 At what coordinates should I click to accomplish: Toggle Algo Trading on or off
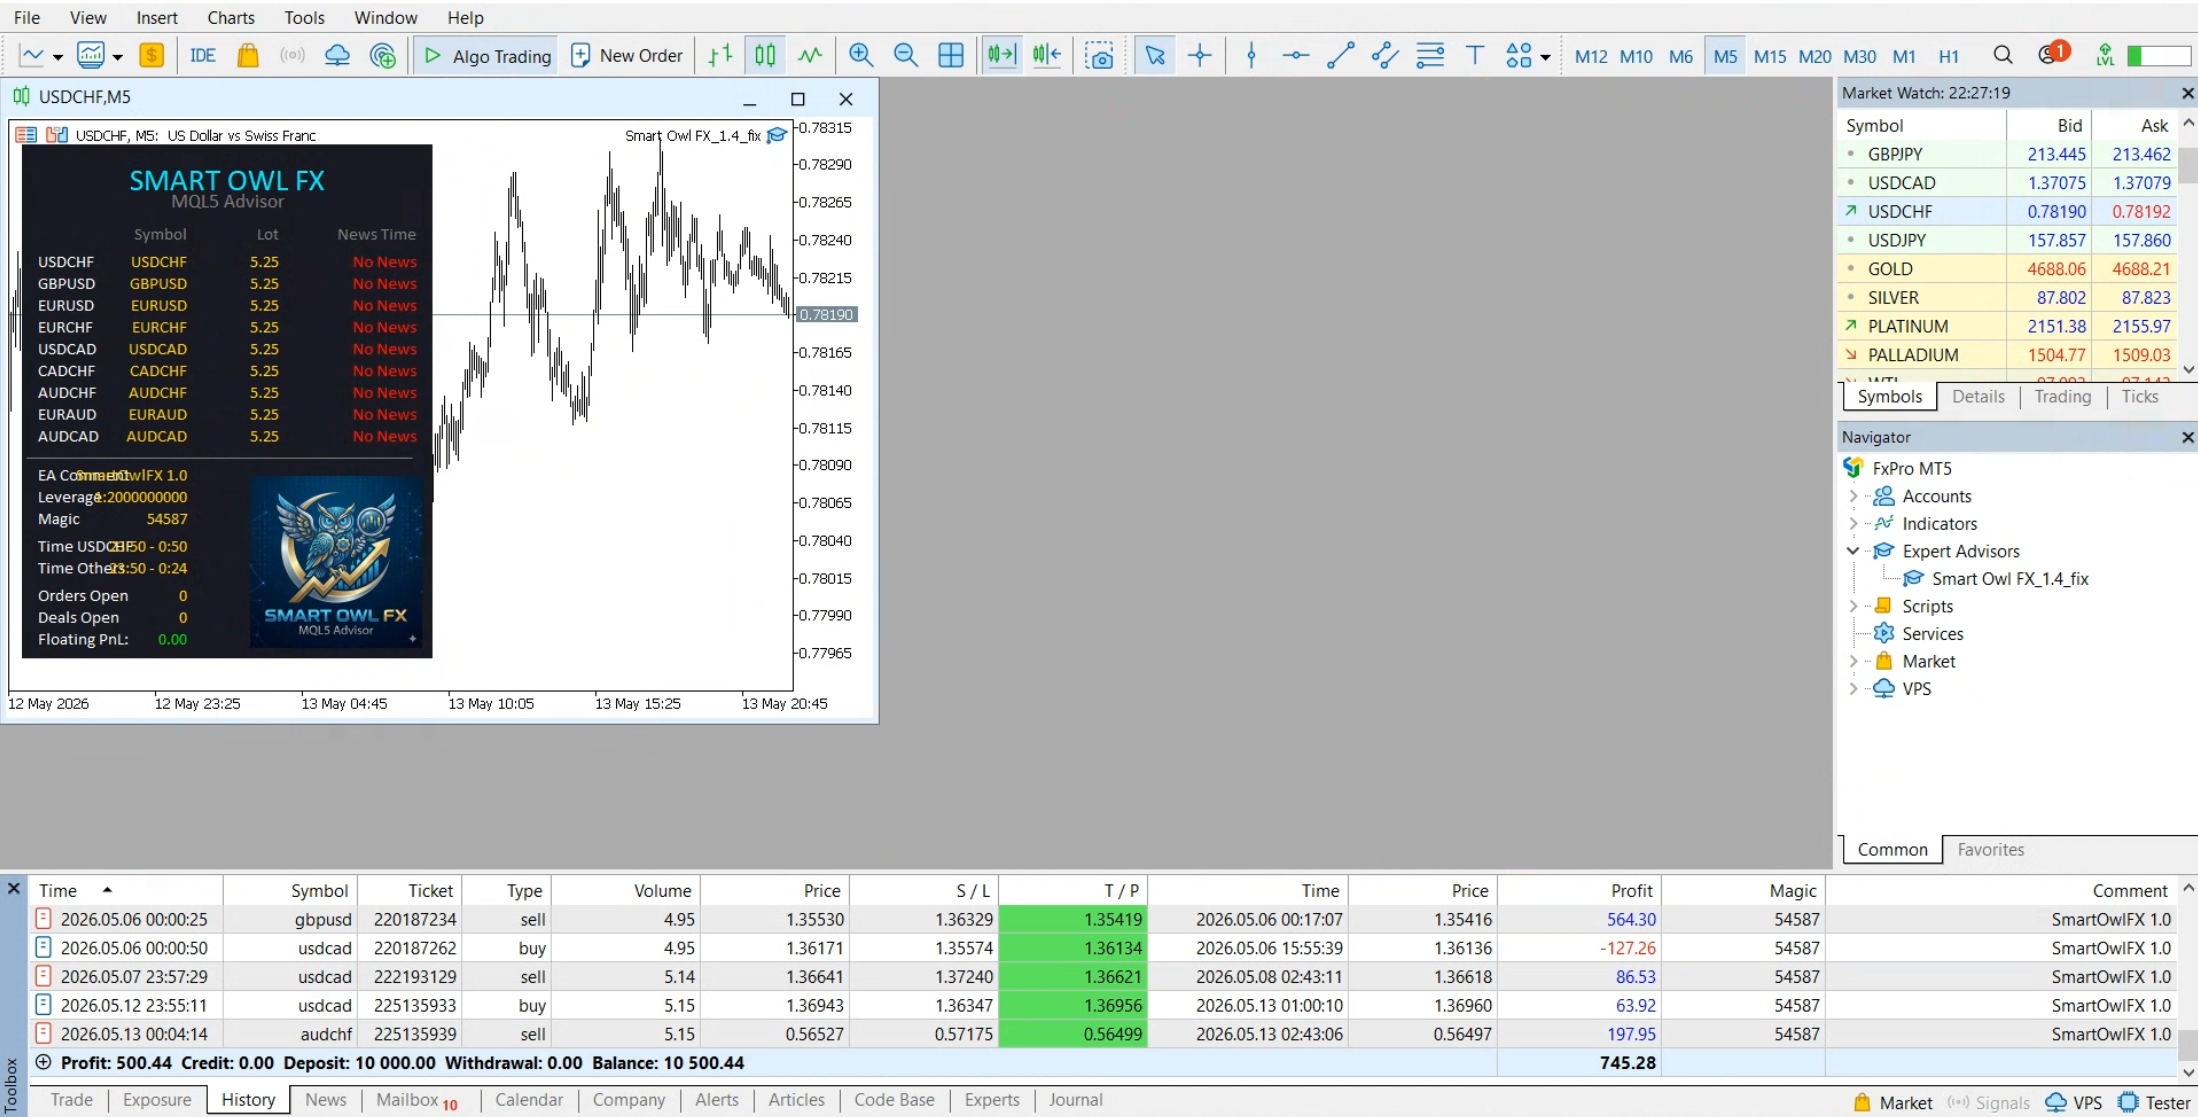(487, 56)
